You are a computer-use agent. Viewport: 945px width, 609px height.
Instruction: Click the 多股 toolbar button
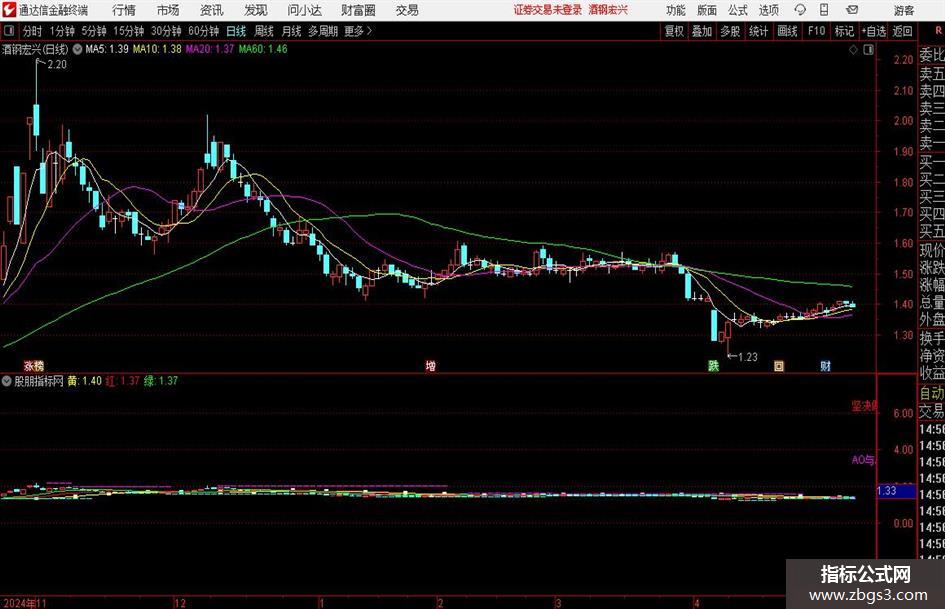[730, 31]
